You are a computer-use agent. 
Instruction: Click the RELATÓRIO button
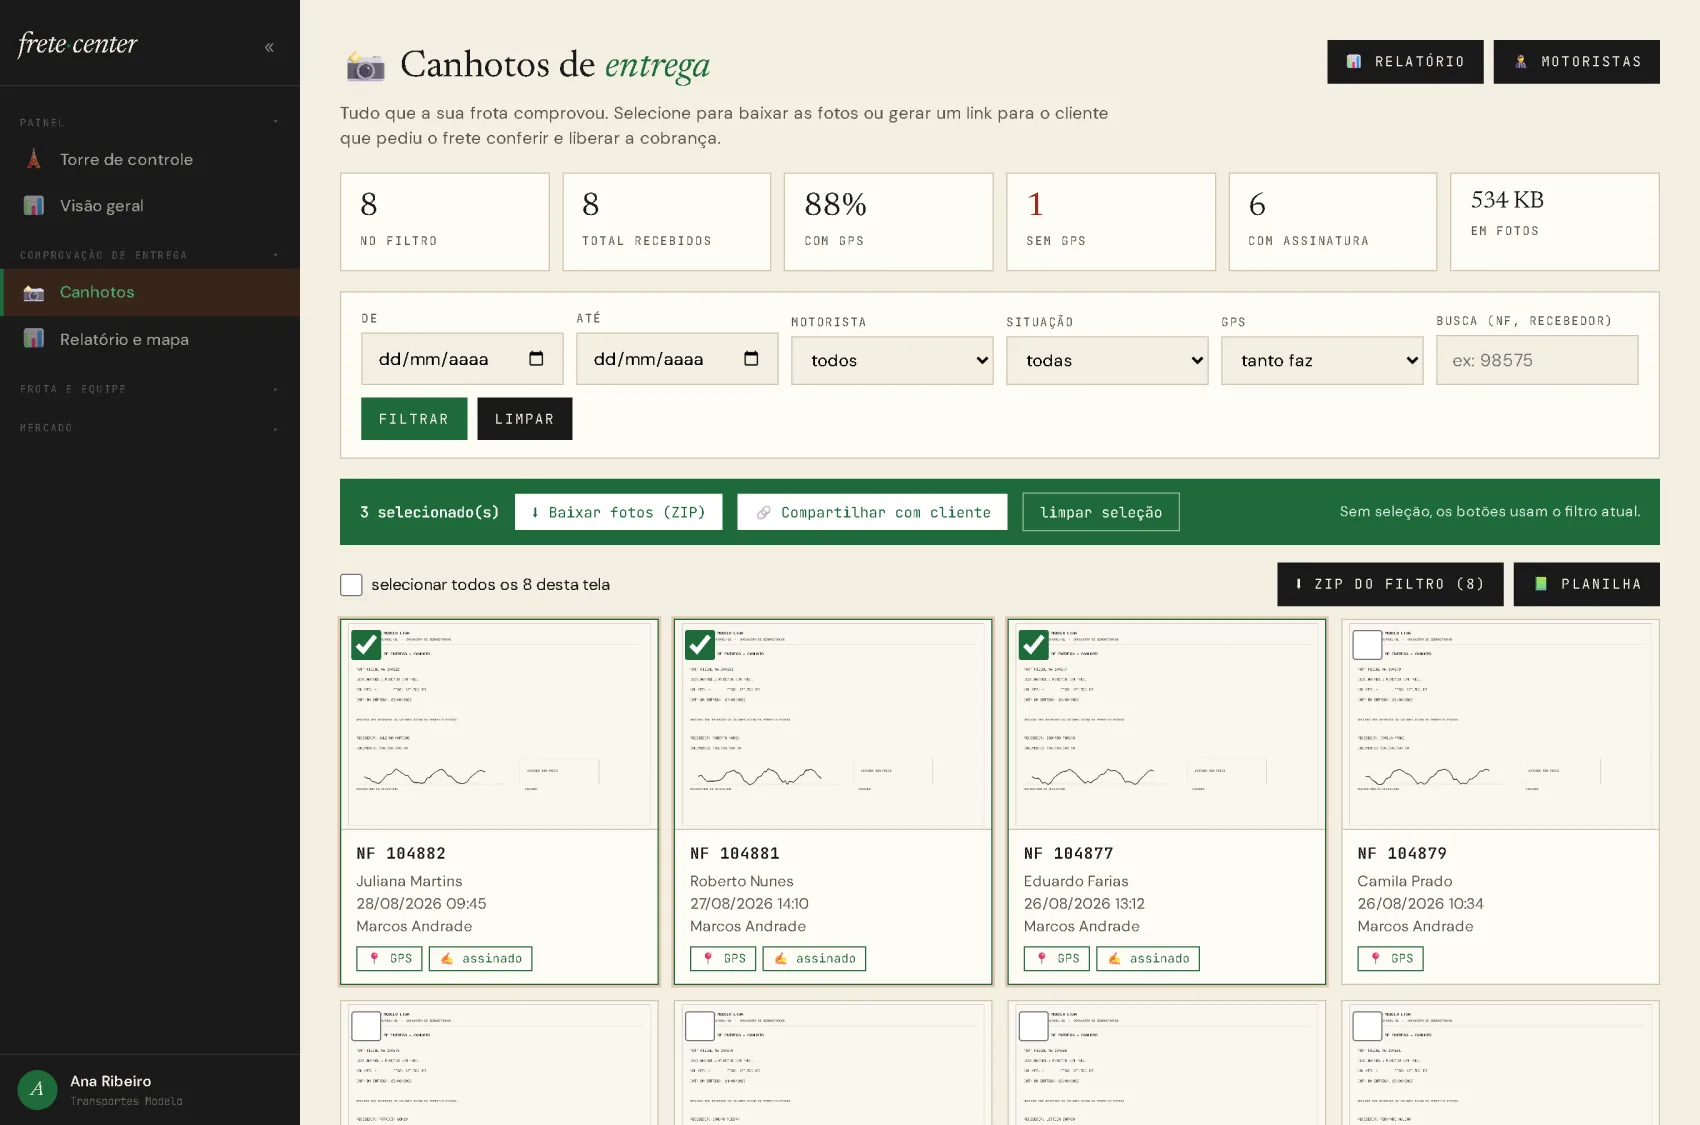coord(1405,62)
